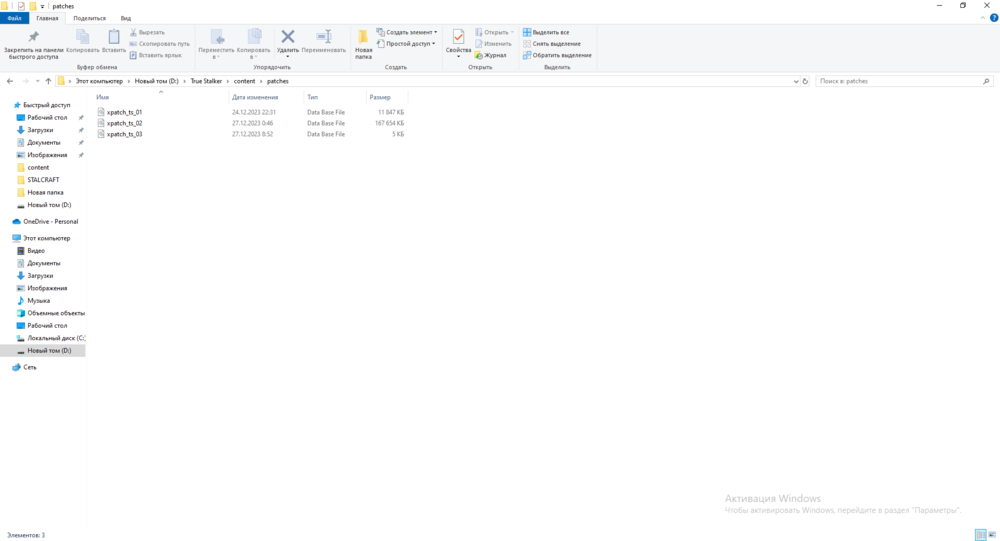Click the Refresh address bar button

point(805,81)
